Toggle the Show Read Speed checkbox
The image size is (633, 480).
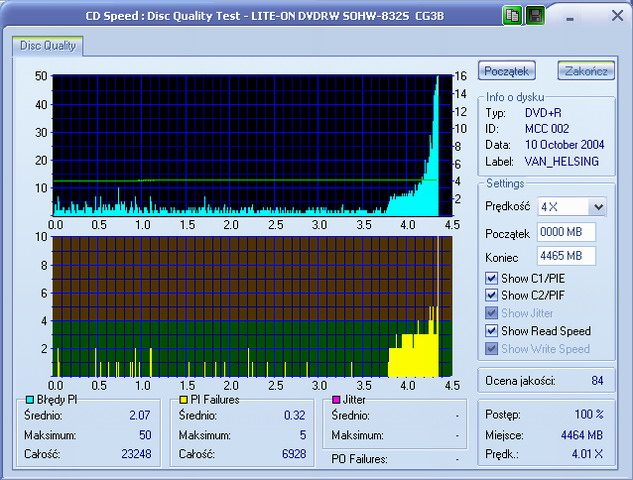(x=491, y=331)
